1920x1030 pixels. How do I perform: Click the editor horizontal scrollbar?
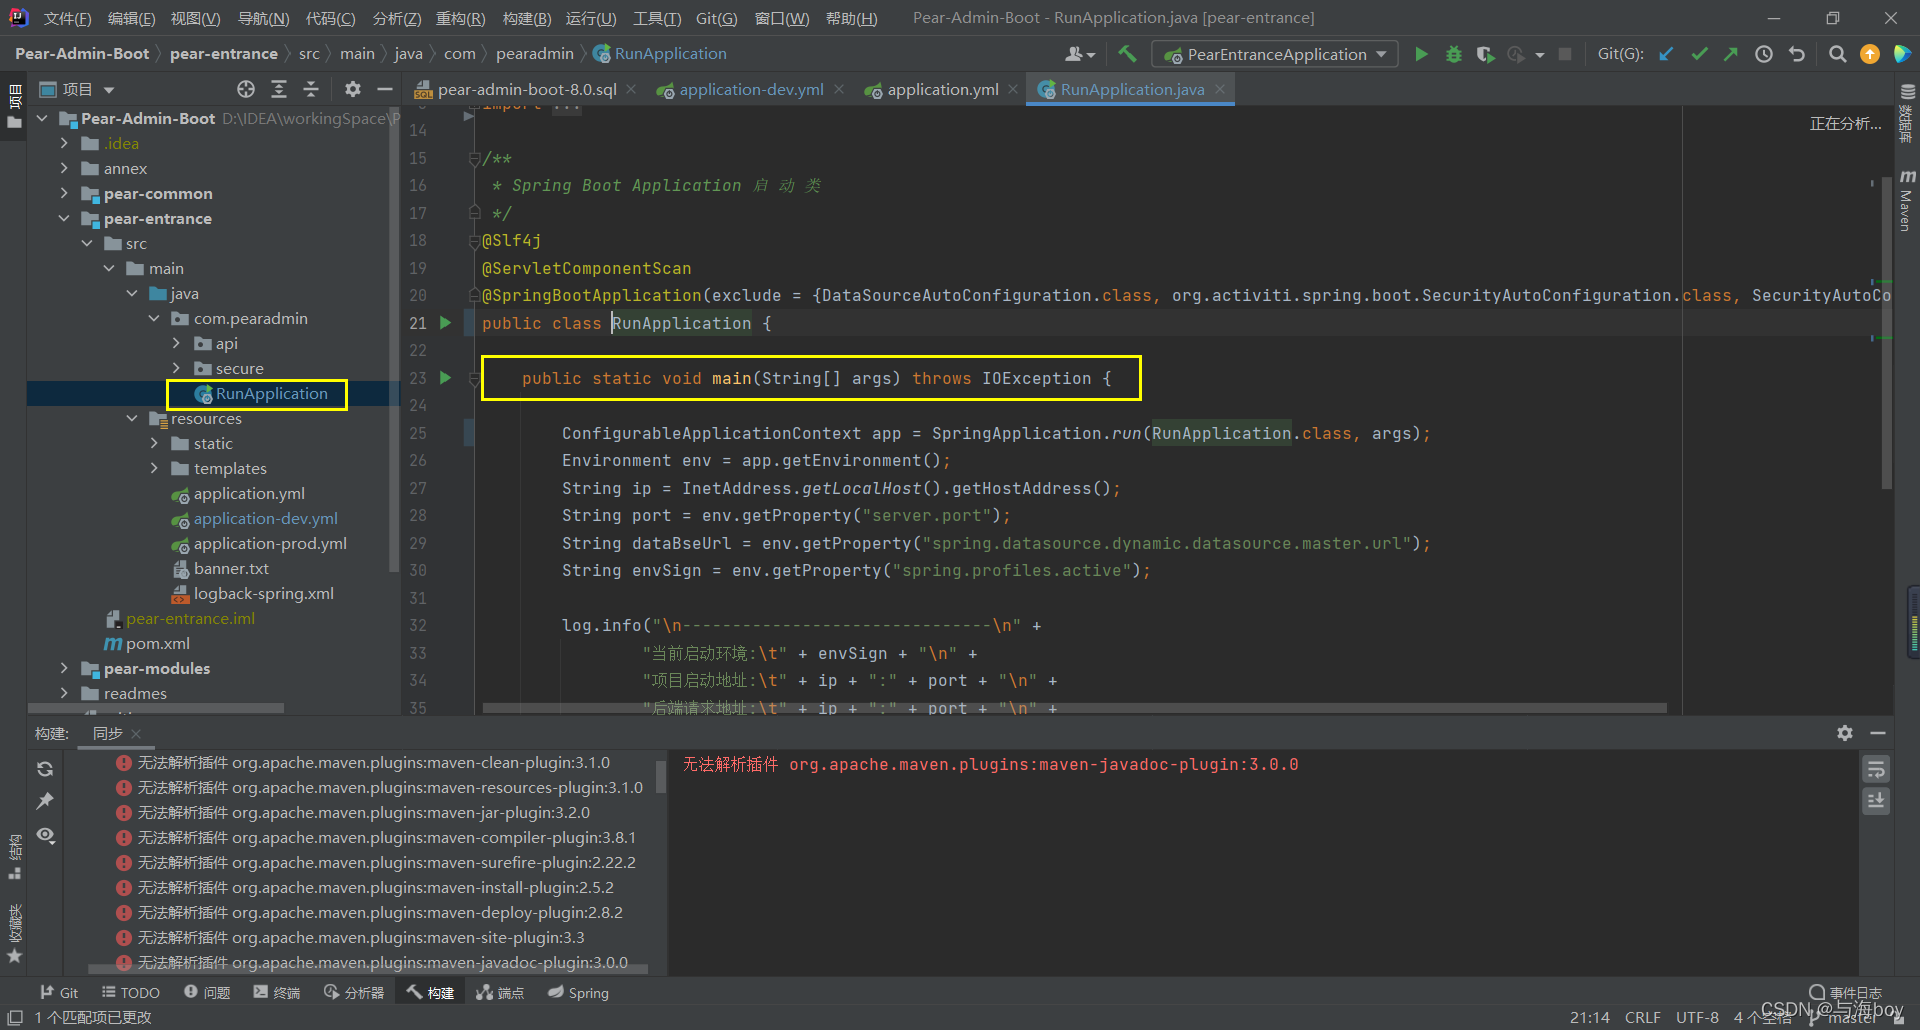[1074, 708]
